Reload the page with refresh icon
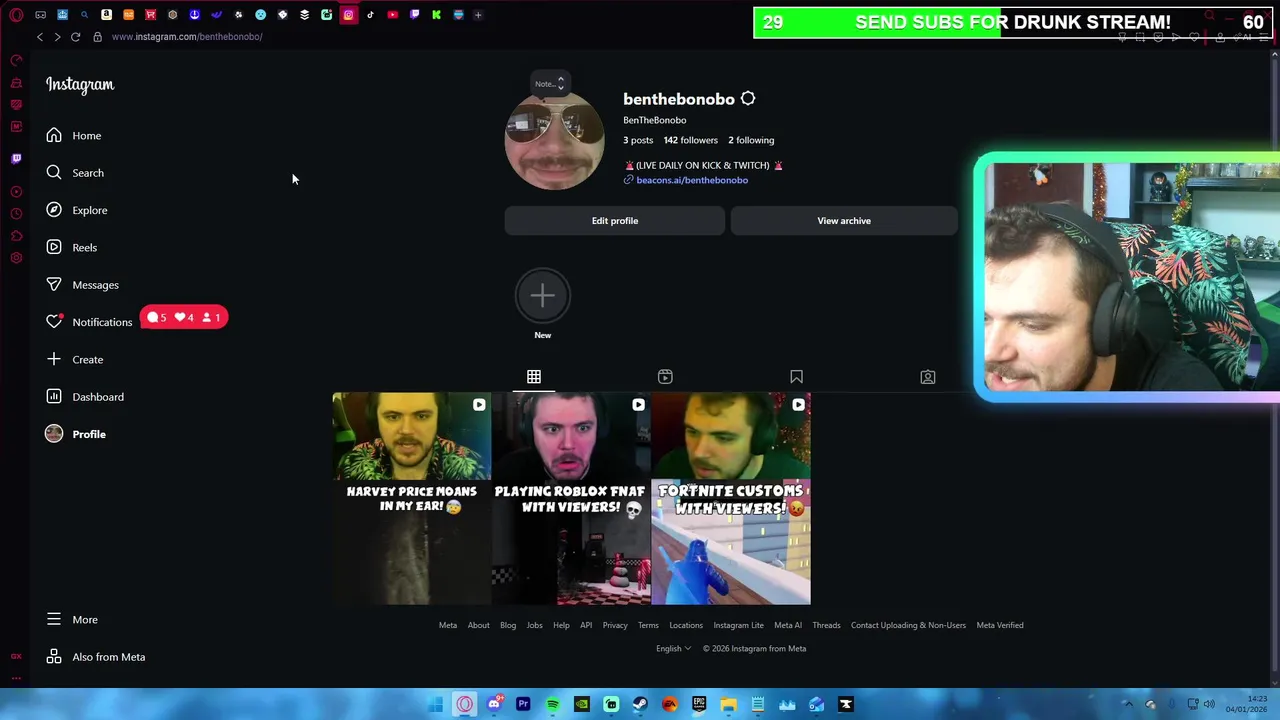Image resolution: width=1280 pixels, height=720 pixels. click(x=75, y=37)
